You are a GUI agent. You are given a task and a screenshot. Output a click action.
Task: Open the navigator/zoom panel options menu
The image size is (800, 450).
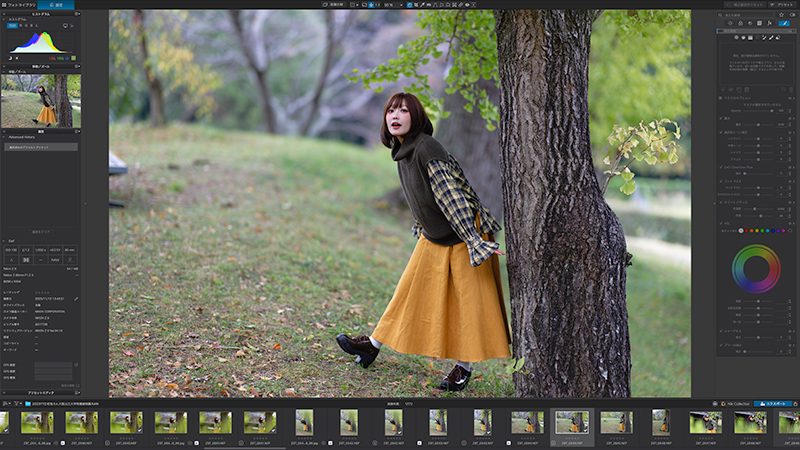(77, 66)
